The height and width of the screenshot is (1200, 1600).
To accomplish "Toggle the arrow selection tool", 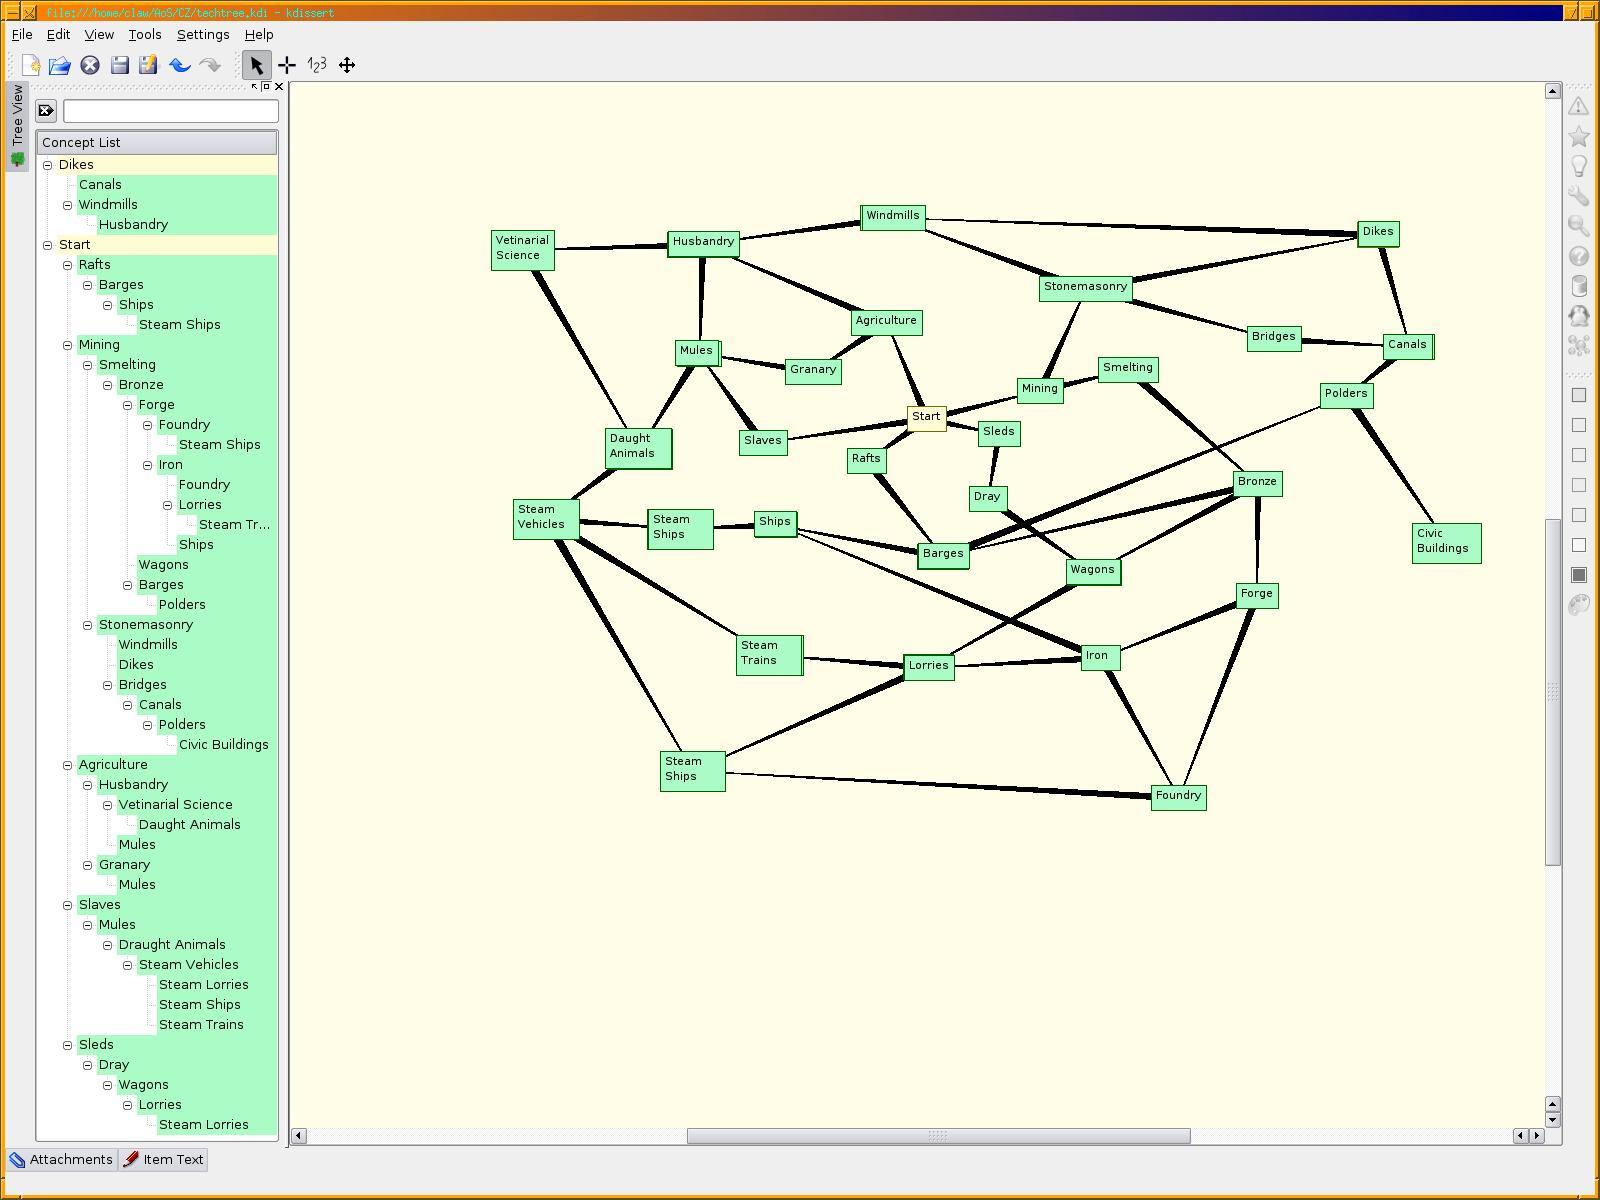I will [x=256, y=65].
